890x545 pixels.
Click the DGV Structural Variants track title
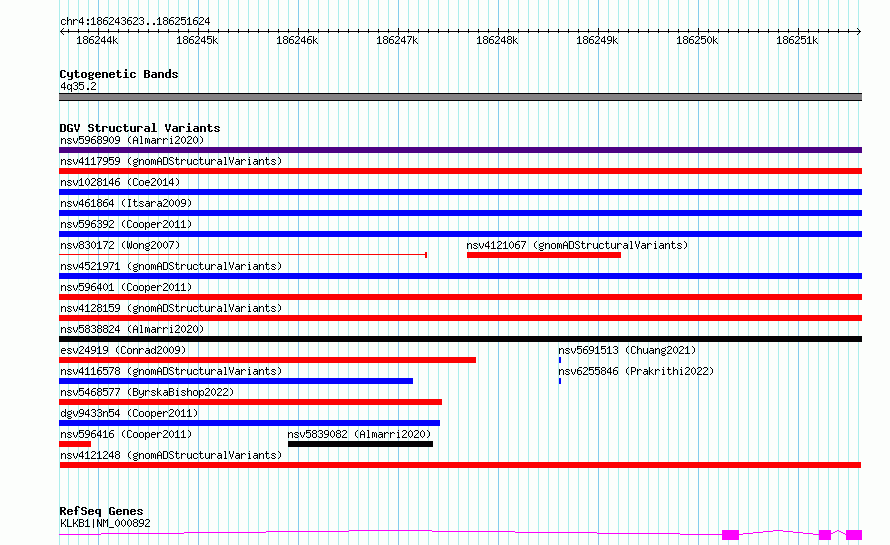[x=140, y=128]
